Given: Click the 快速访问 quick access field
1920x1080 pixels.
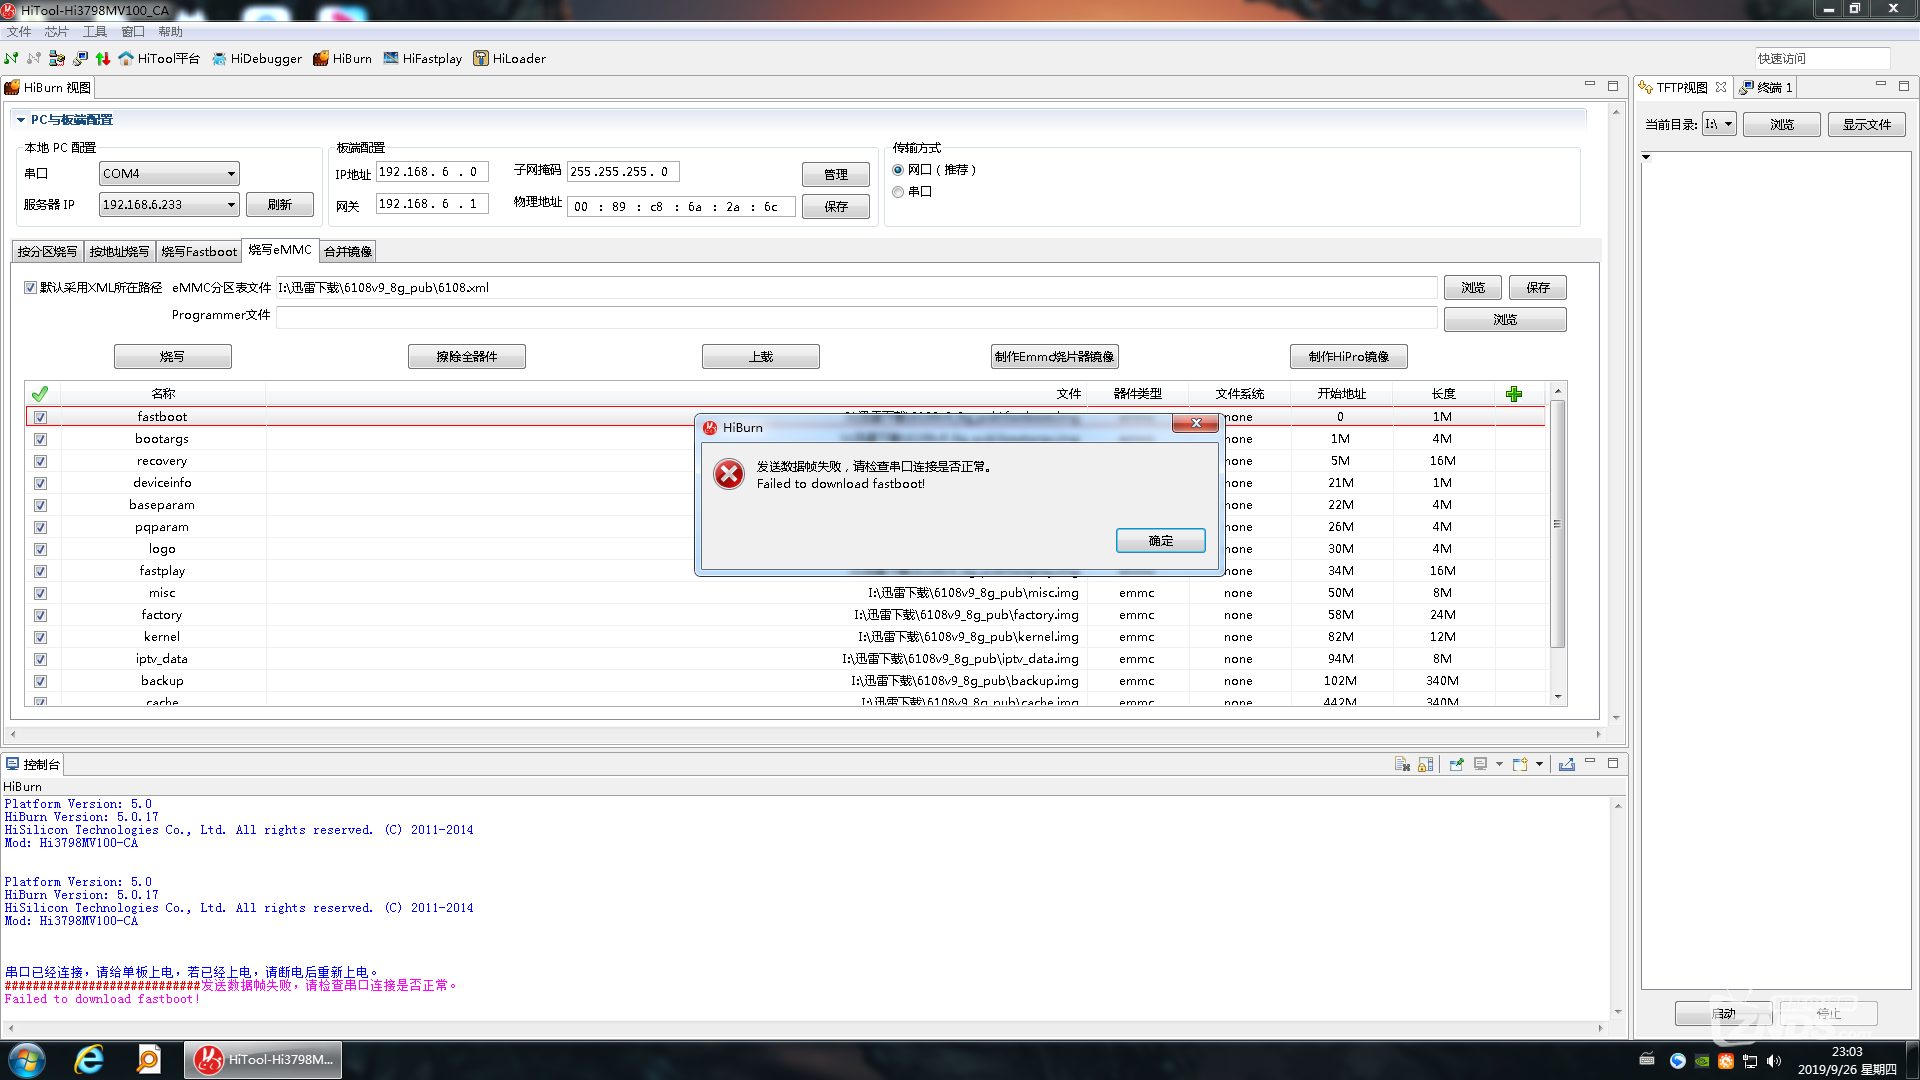Looking at the screenshot, I should pos(1822,58).
